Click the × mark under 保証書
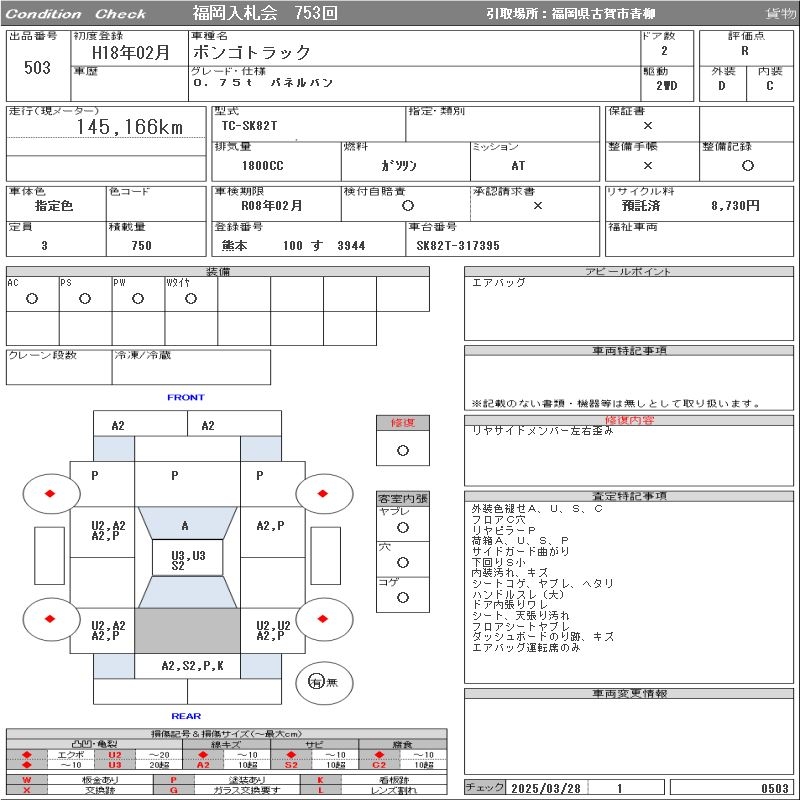Image resolution: width=800 pixels, height=800 pixels. [x=647, y=126]
